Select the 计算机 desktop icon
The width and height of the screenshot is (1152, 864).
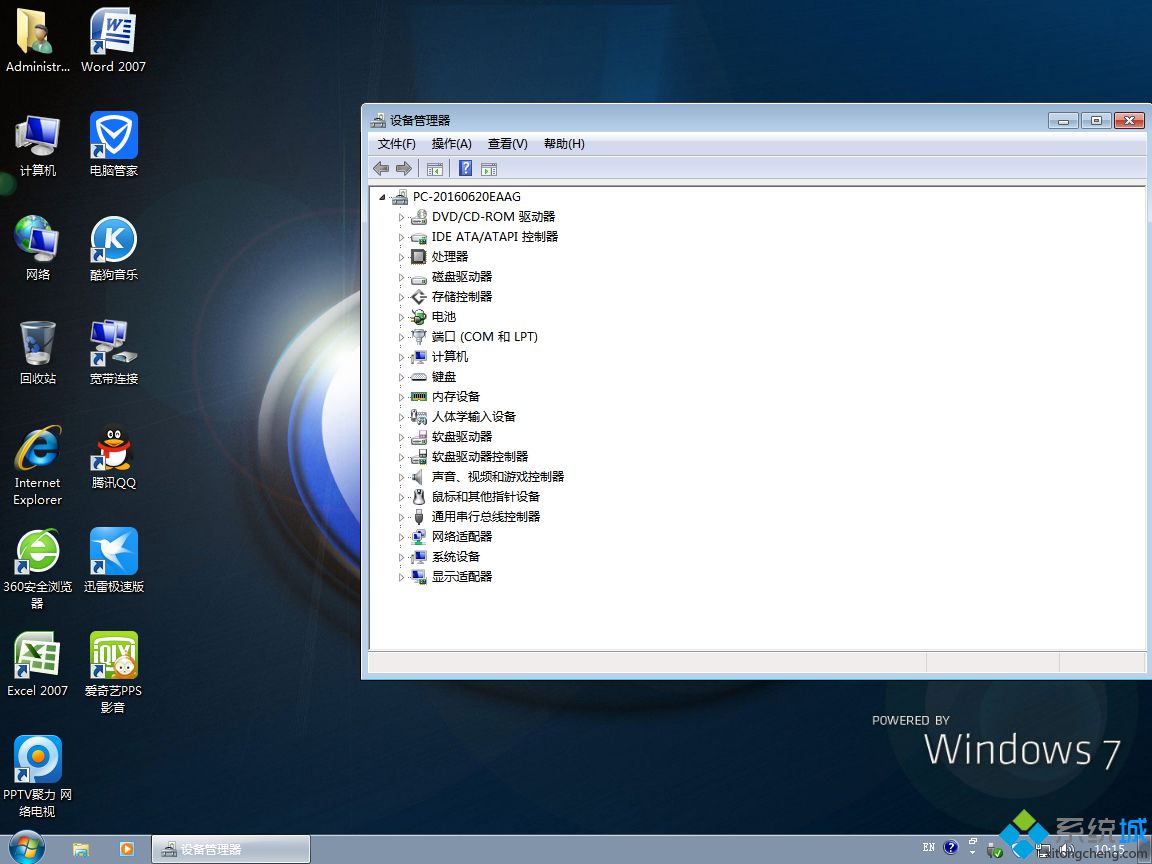tap(37, 145)
